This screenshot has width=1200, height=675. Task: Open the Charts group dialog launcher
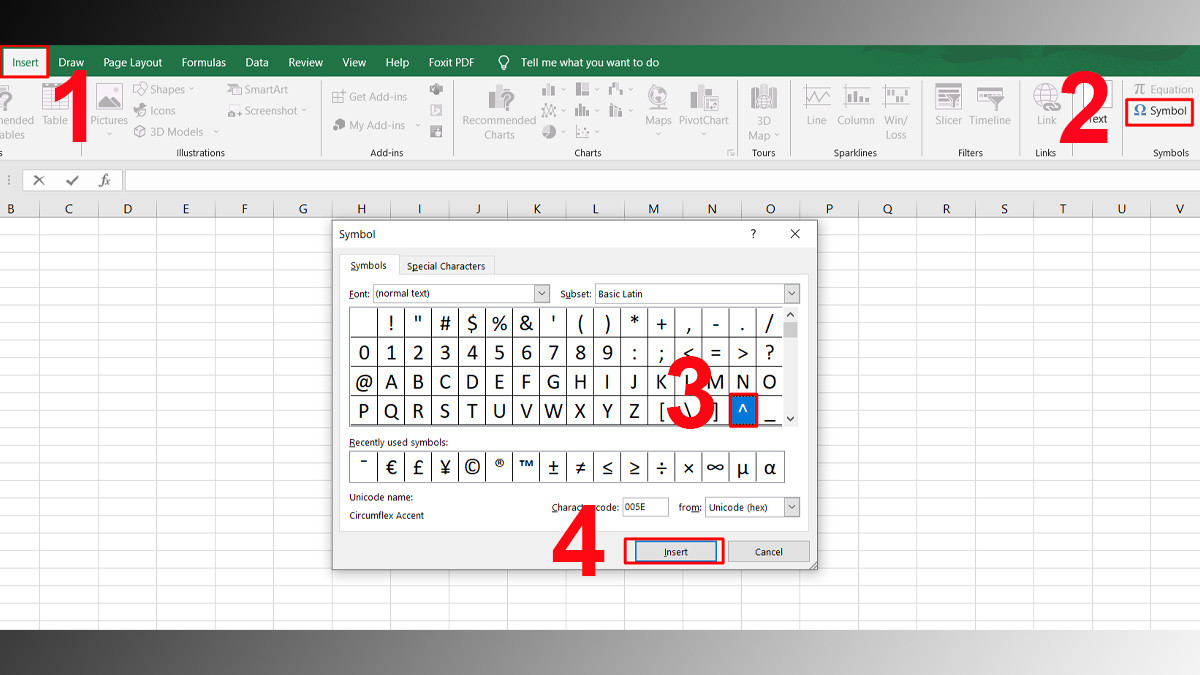(x=730, y=153)
